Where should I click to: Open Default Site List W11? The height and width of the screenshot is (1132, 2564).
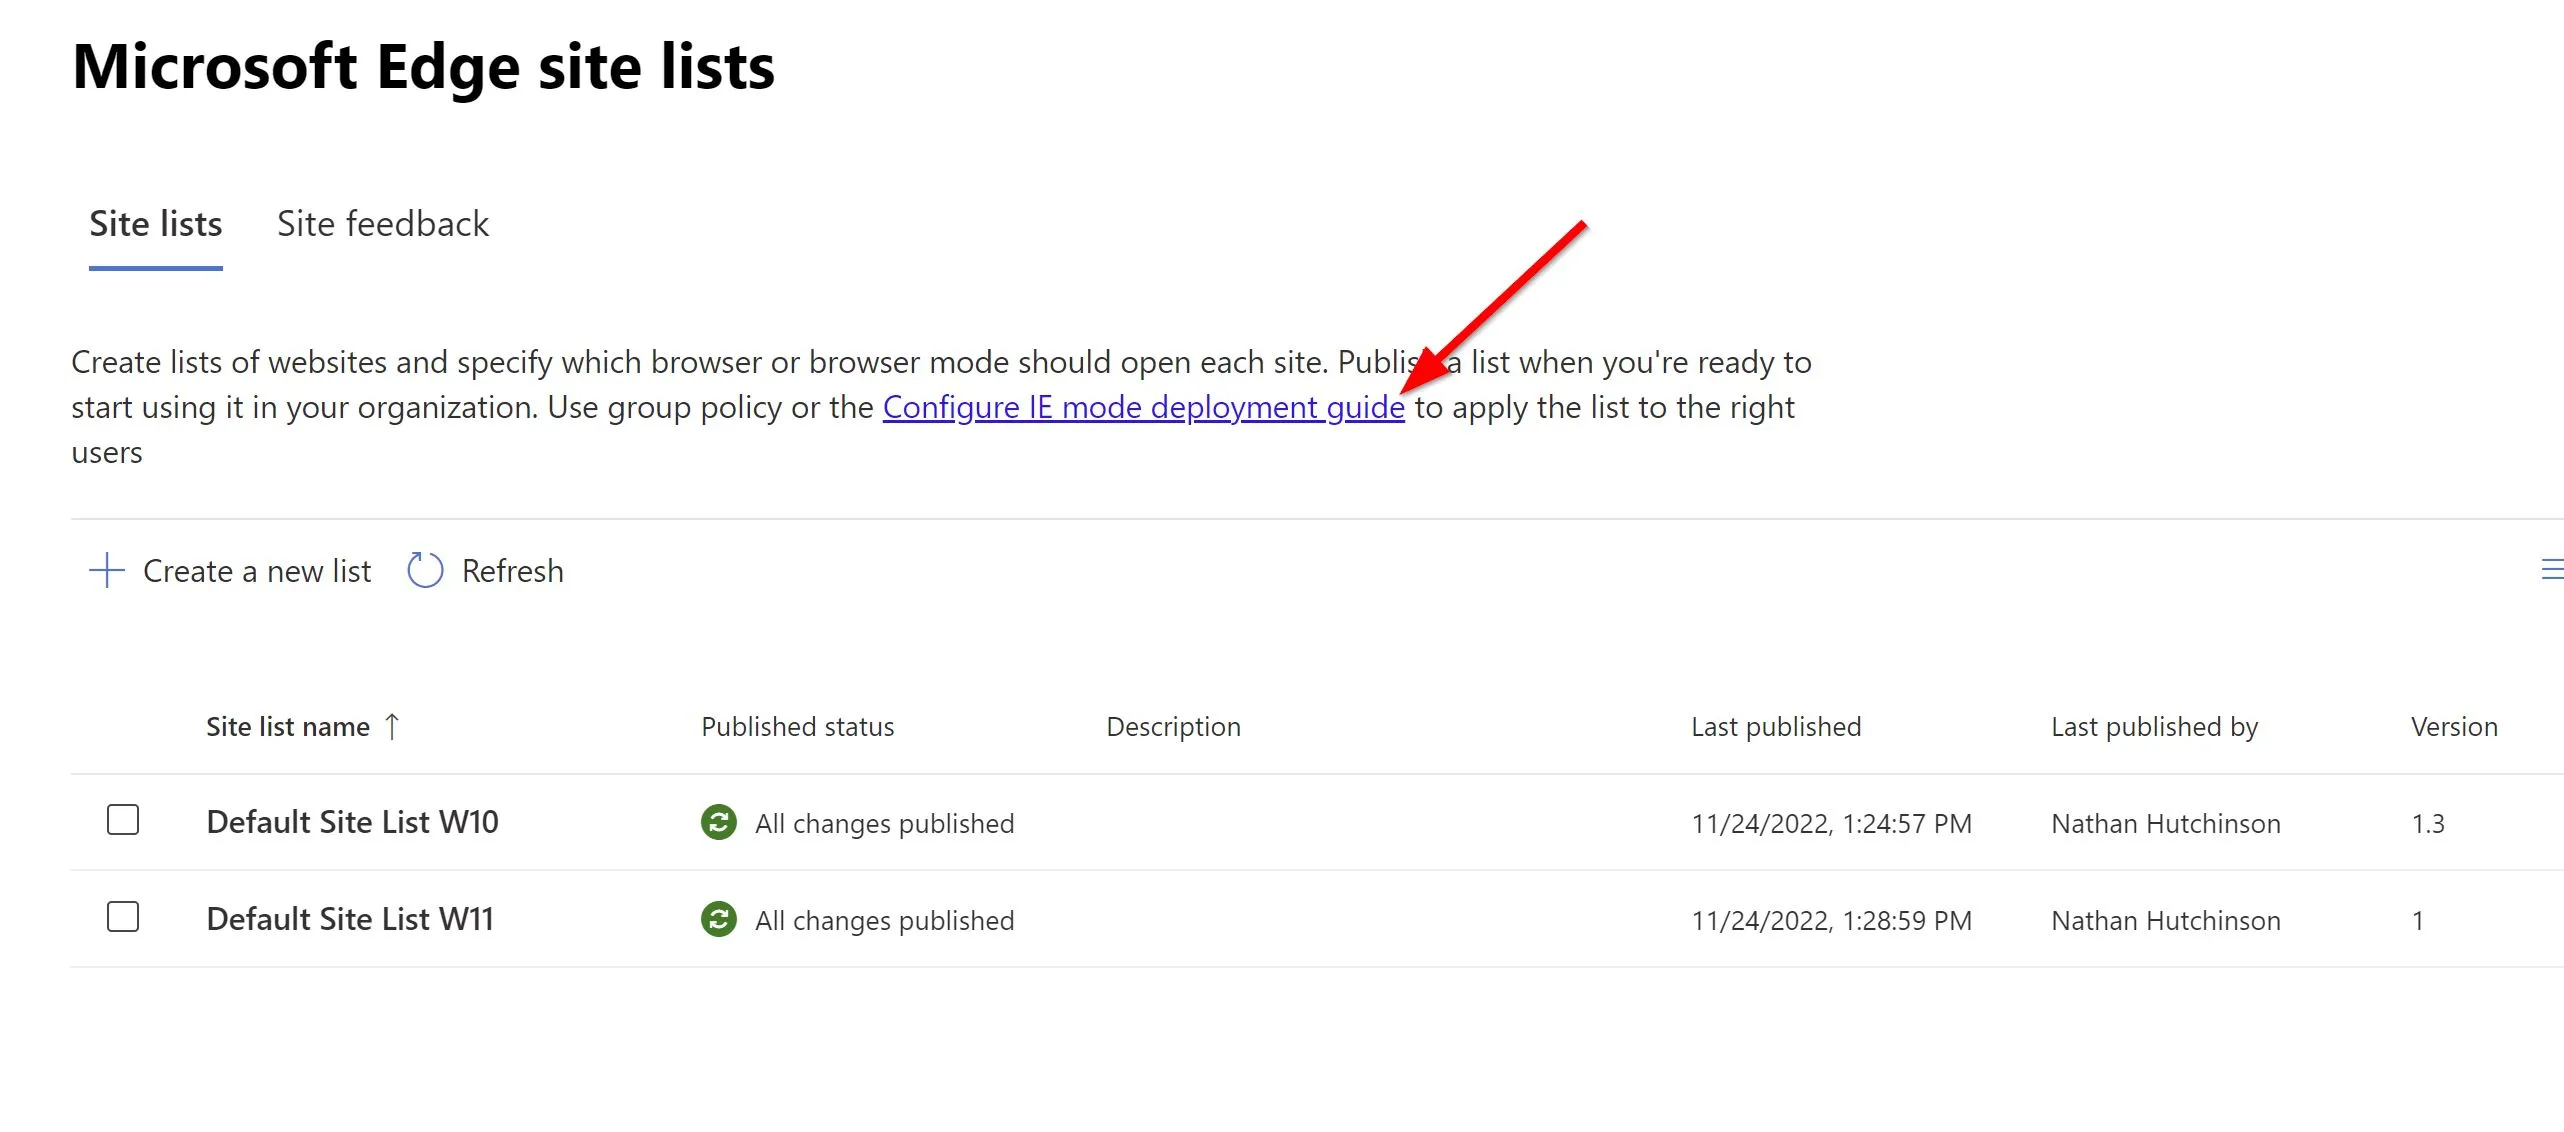[x=350, y=919]
